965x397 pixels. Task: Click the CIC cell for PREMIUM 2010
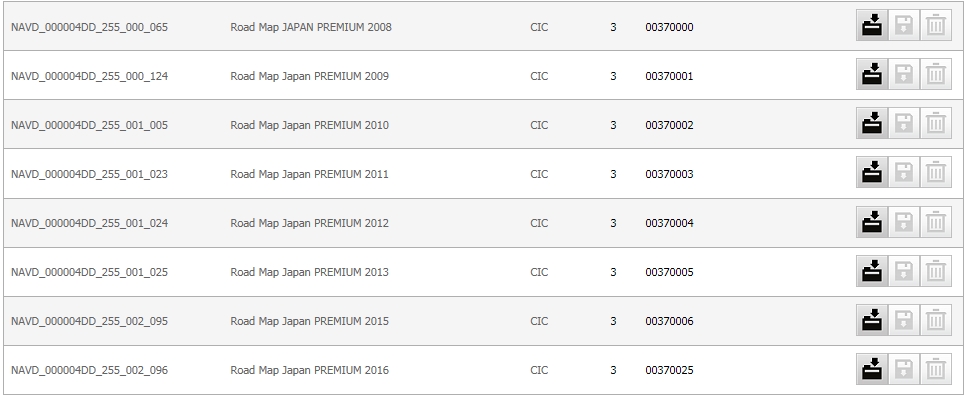tap(539, 125)
